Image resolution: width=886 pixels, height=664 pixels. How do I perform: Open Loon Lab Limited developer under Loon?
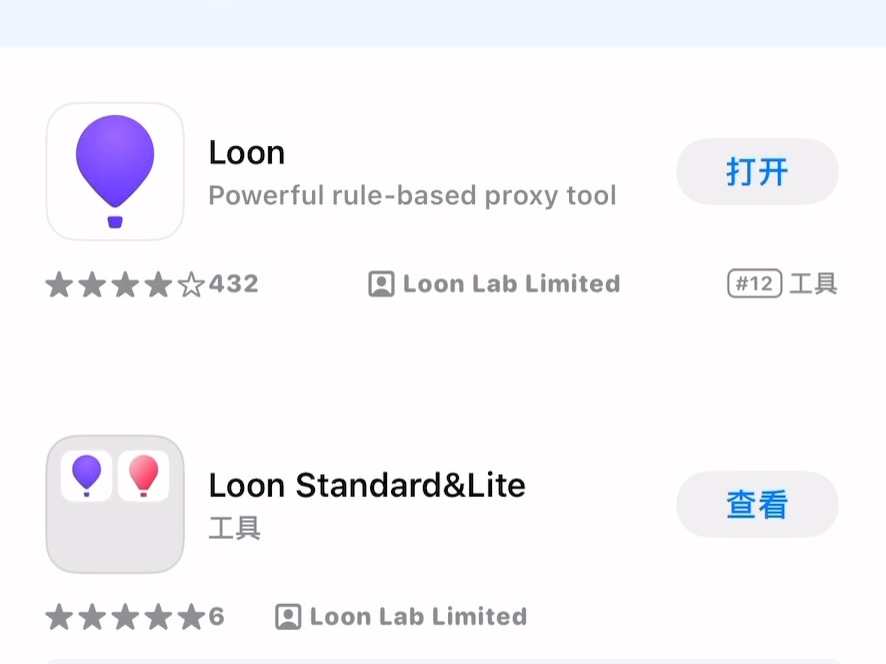pos(511,284)
